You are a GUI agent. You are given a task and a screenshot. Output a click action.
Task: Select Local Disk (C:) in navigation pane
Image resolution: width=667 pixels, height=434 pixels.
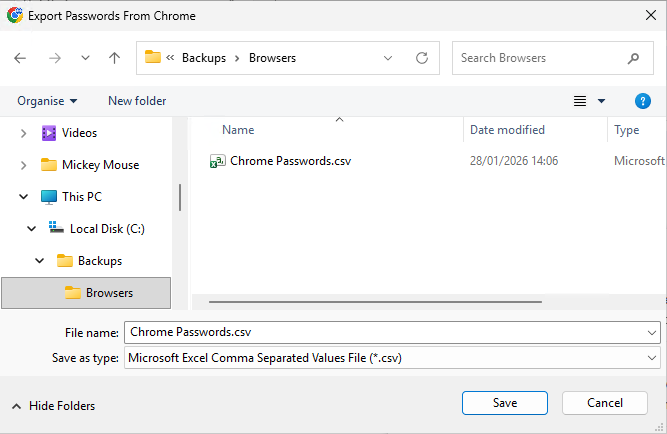click(x=107, y=228)
